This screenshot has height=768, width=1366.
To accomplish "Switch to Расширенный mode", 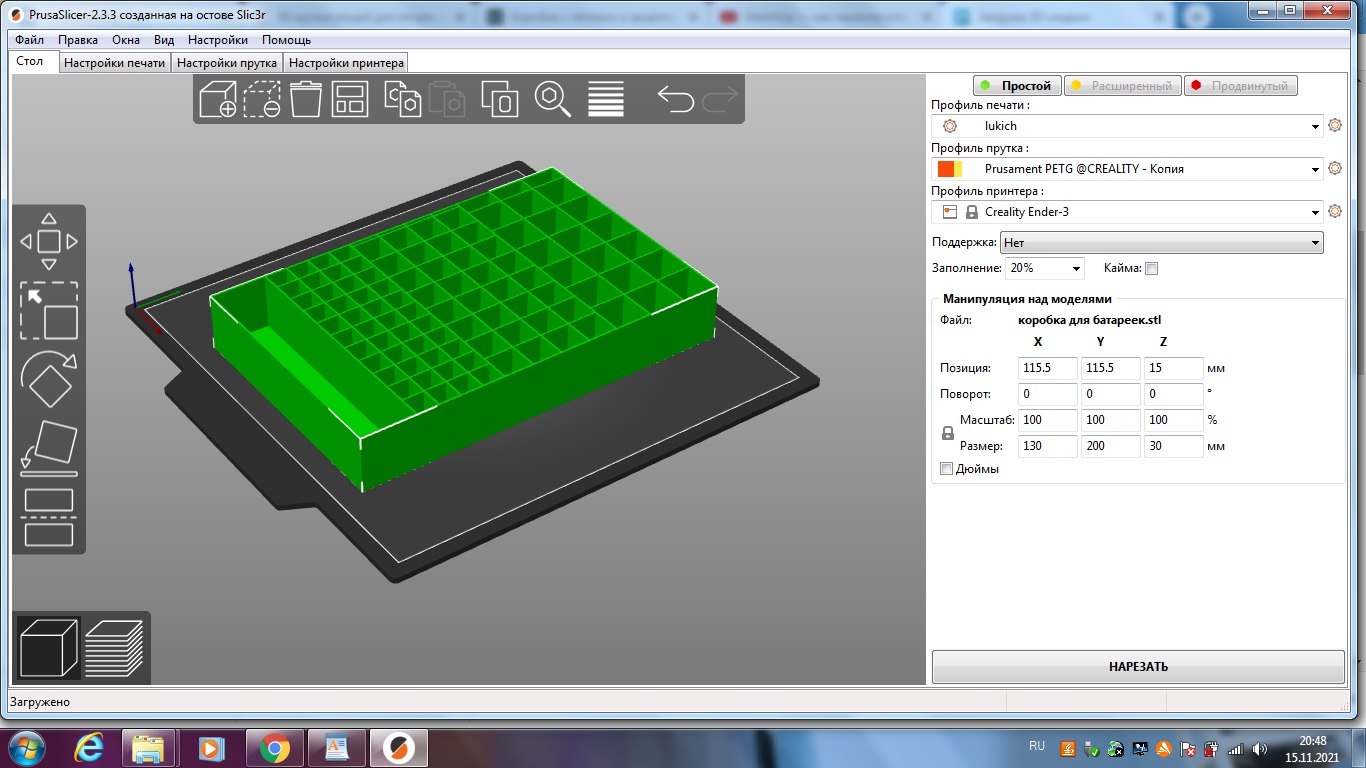I will click(1122, 86).
